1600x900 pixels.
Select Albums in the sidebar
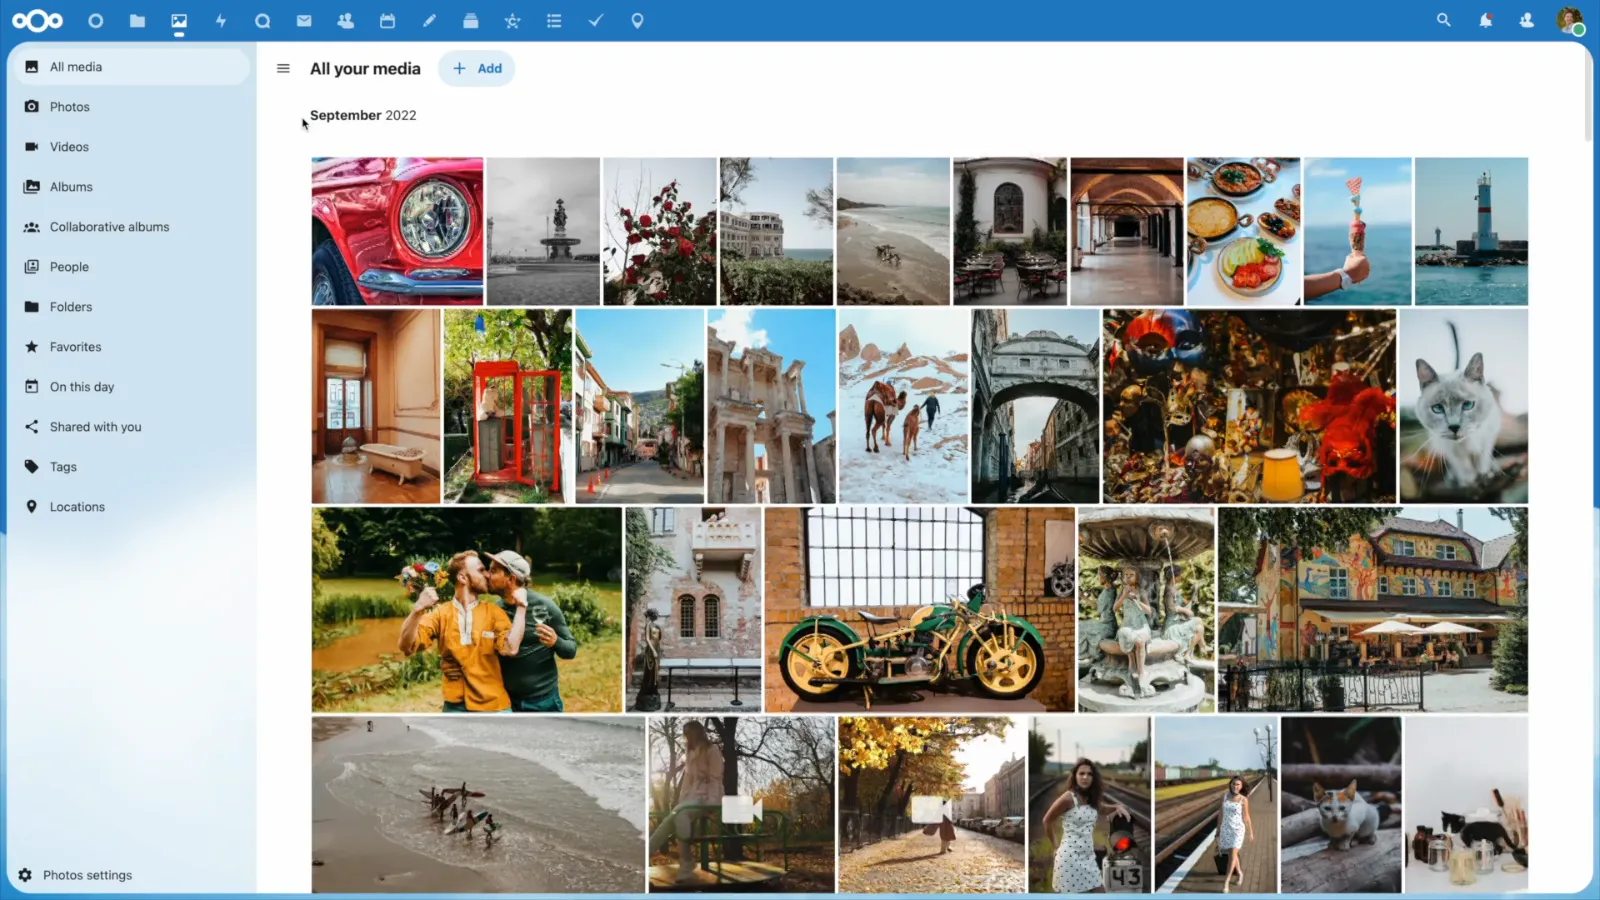click(71, 186)
